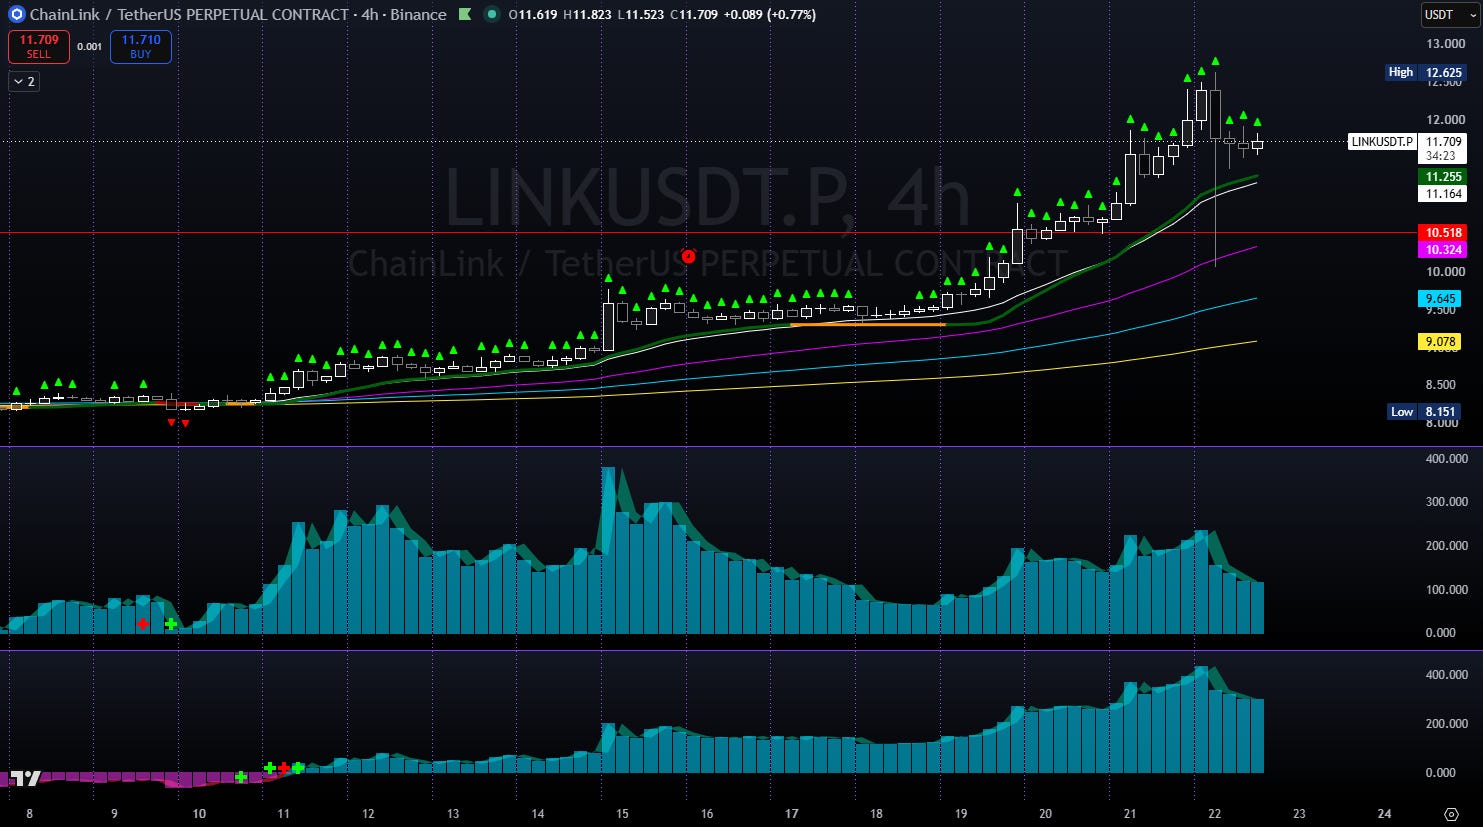This screenshot has height=827, width=1483.
Task: Open chart settings gear icon
Action: [1451, 814]
